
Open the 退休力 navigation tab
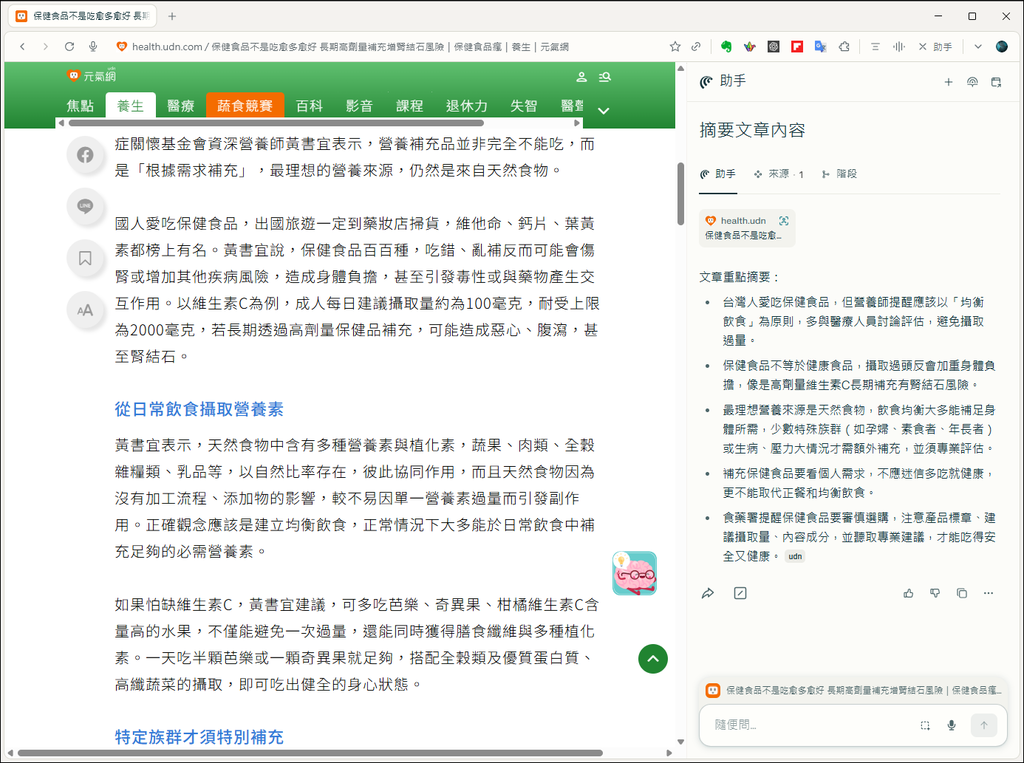click(467, 106)
